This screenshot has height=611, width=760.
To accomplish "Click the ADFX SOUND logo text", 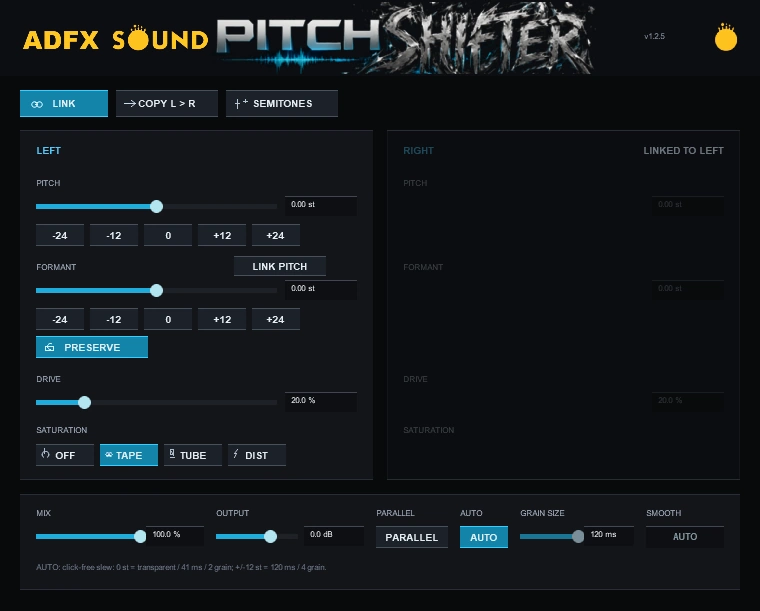I will (116, 39).
